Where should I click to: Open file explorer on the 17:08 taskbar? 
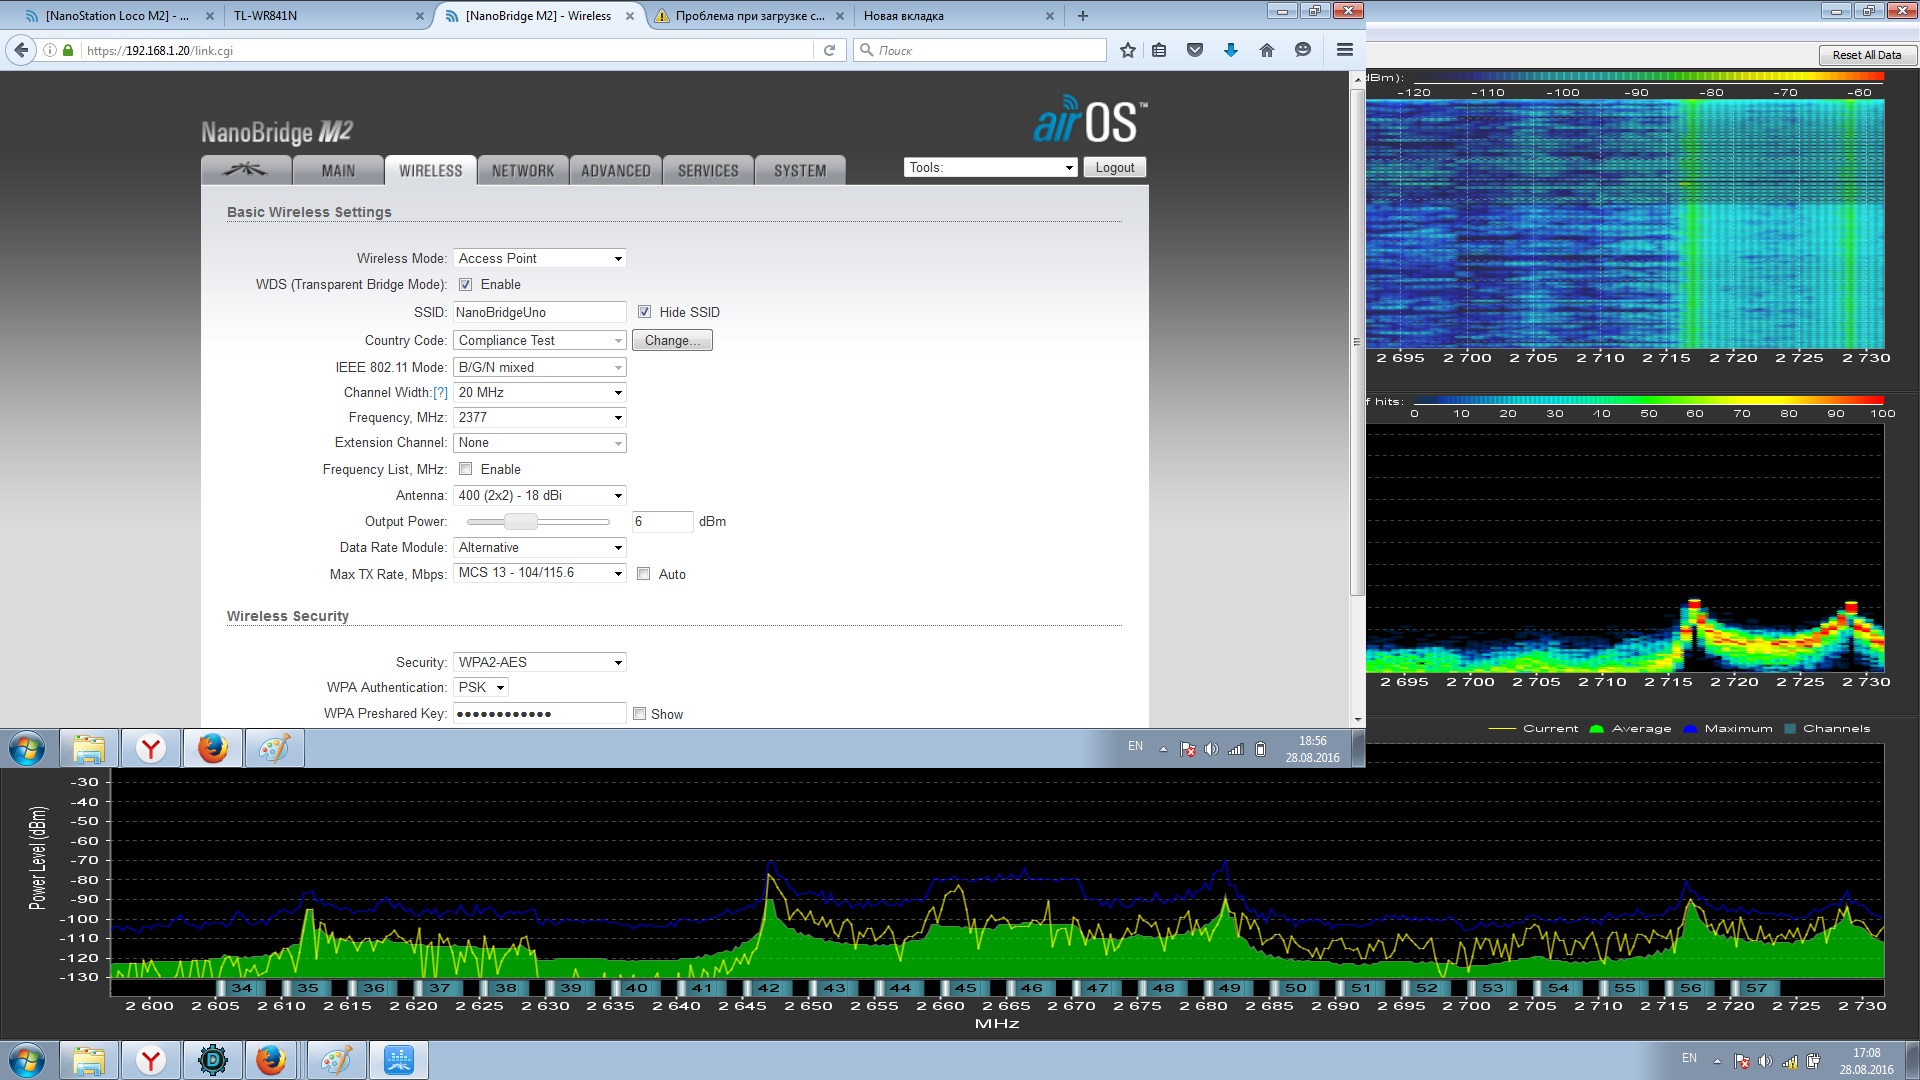pos(89,1060)
